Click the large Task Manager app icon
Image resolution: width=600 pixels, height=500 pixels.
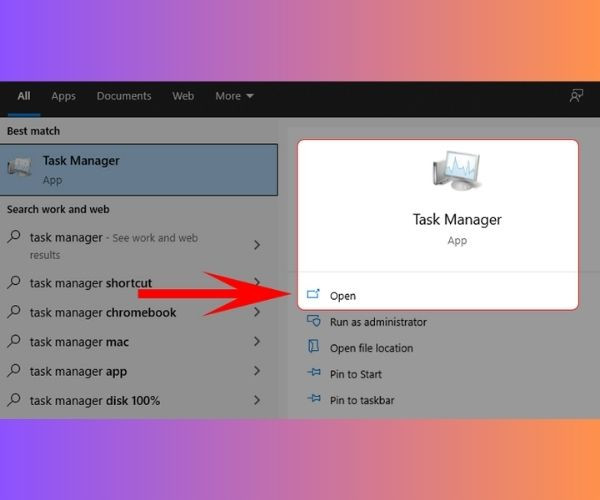coord(457,171)
